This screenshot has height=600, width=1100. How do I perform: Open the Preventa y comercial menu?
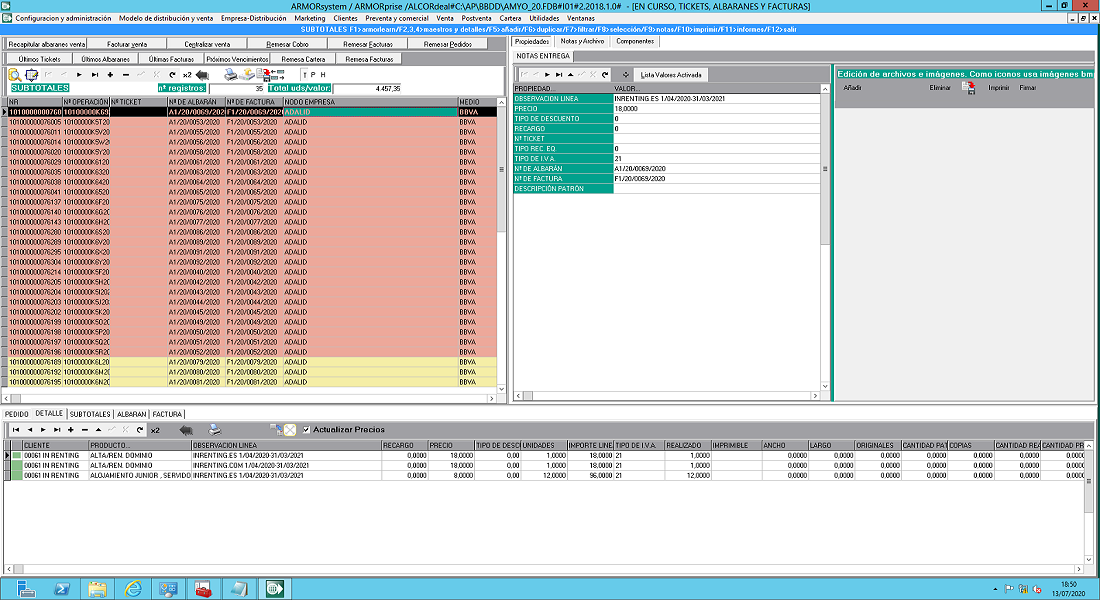pyautogui.click(x=398, y=19)
